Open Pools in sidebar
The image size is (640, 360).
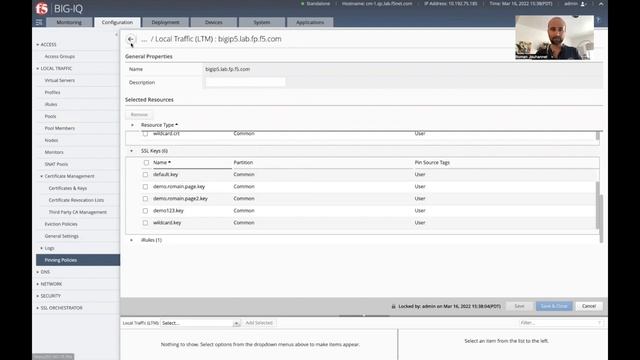pos(50,116)
